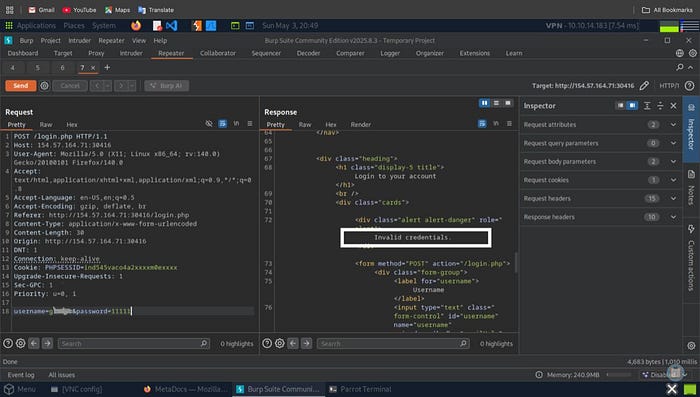Open side panel settings gear at bottom right
Image resolution: width=700 pixels, height=397 pixels.
tap(691, 346)
